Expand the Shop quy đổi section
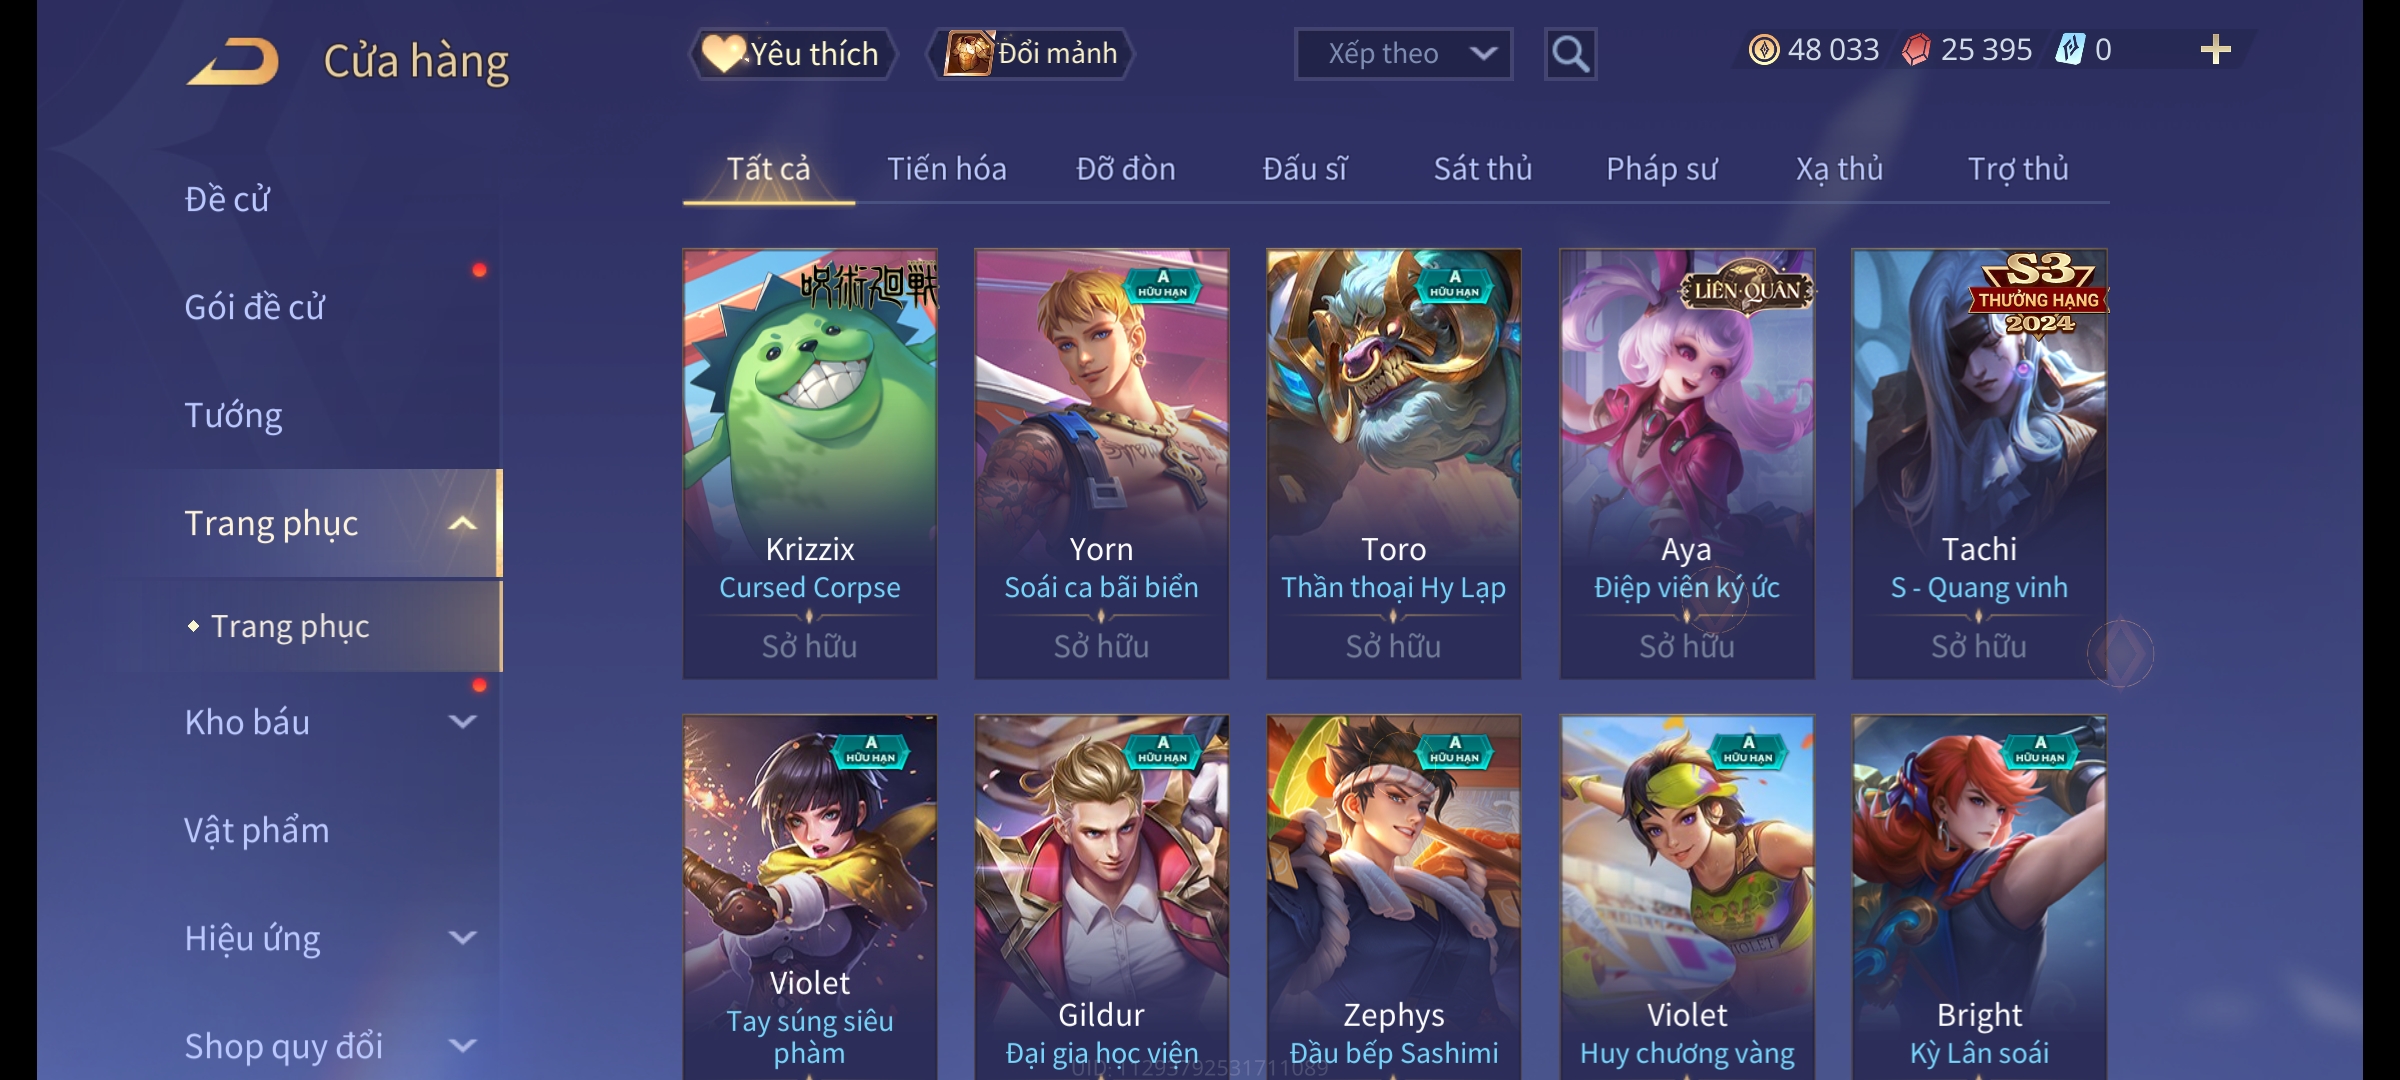Image resolution: width=2400 pixels, height=1080 pixels. click(462, 1046)
